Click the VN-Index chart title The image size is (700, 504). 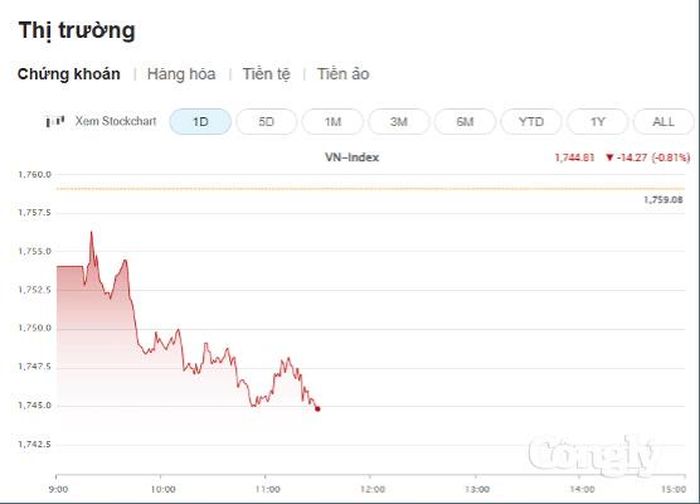[352, 157]
